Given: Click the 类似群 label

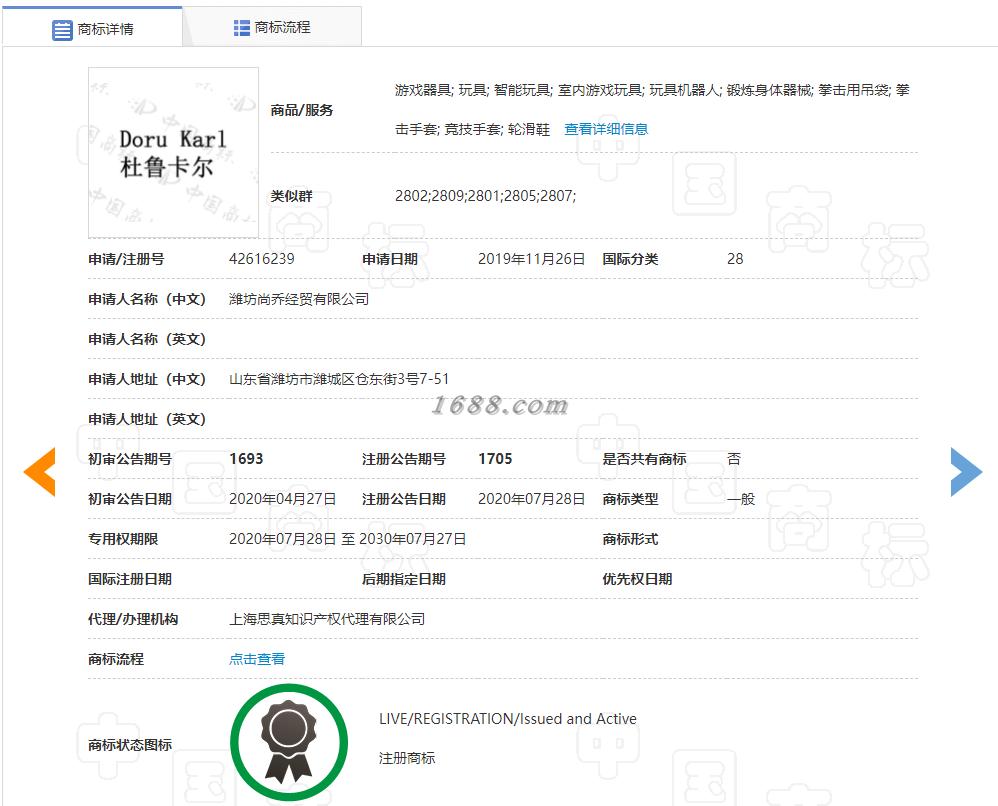Looking at the screenshot, I should click(x=292, y=196).
